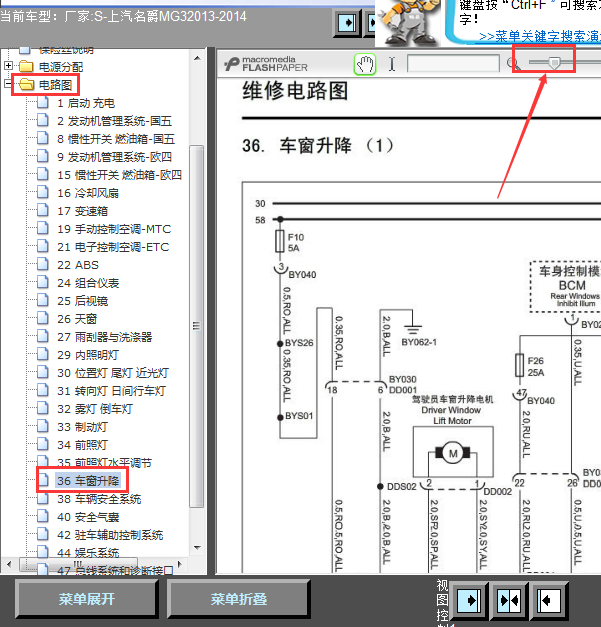Click the zoom slider thumb
This screenshot has height=627, width=601.
click(x=554, y=63)
